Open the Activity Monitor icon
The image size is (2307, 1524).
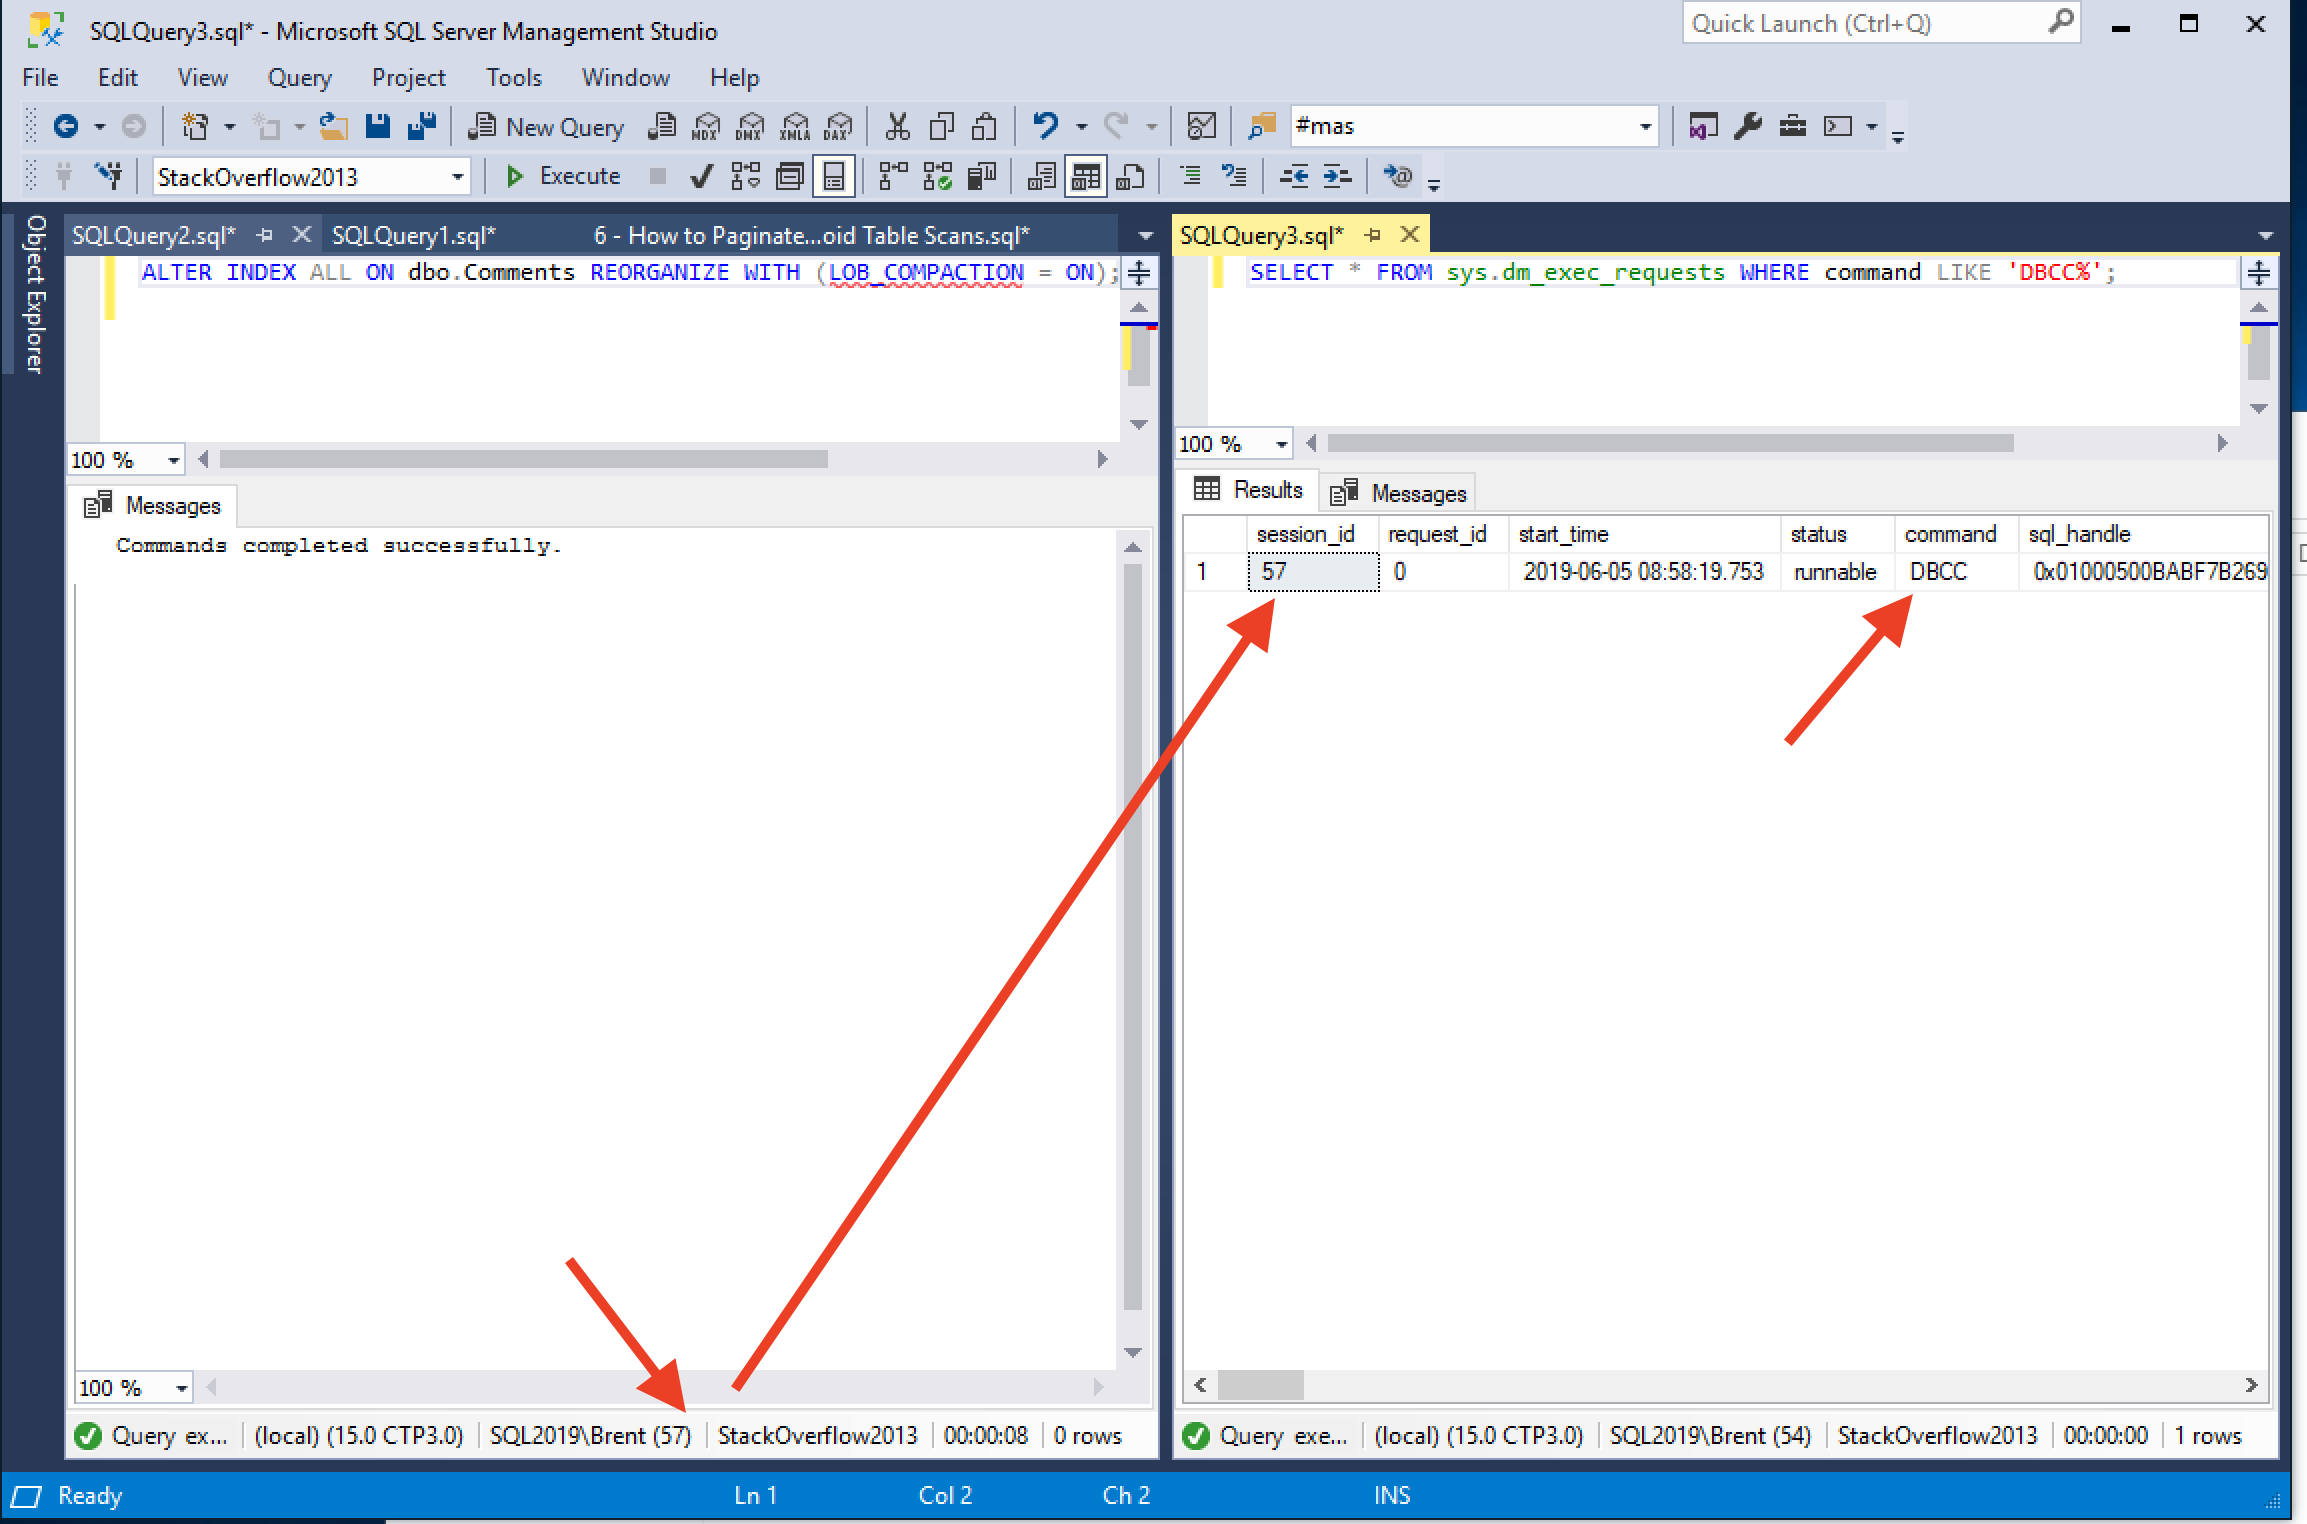tap(1201, 126)
